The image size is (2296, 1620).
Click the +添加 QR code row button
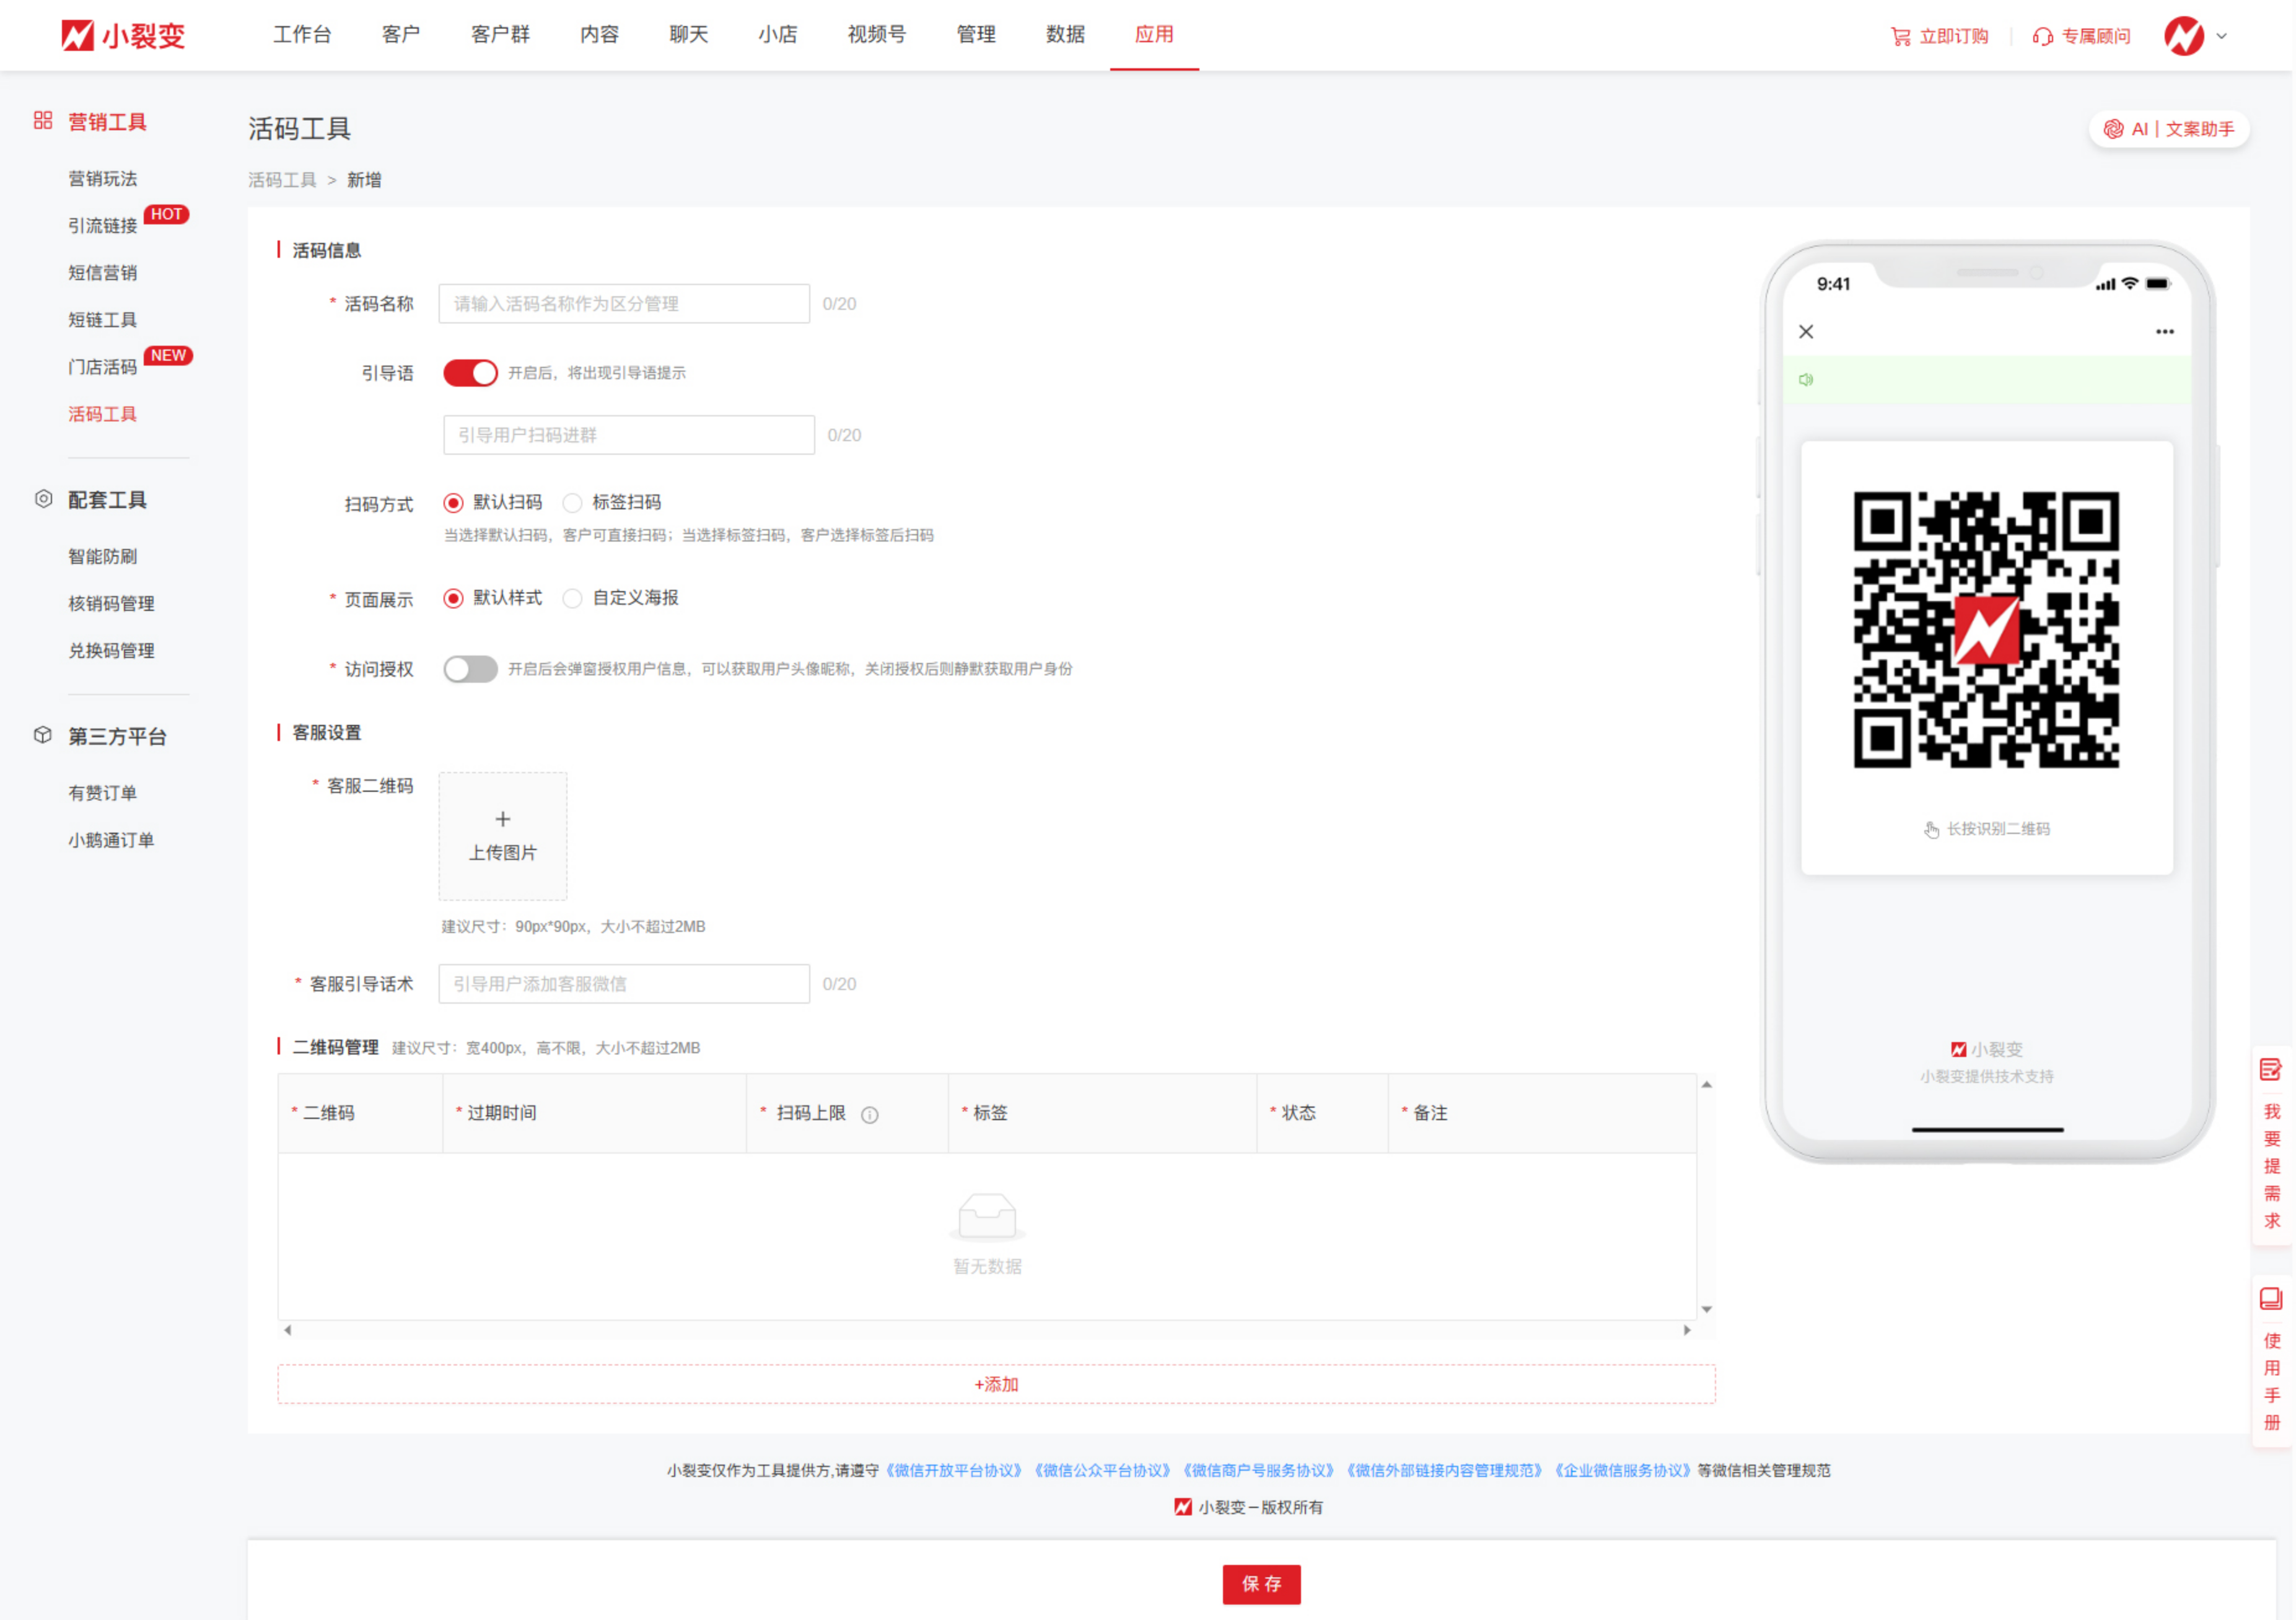click(x=996, y=1384)
